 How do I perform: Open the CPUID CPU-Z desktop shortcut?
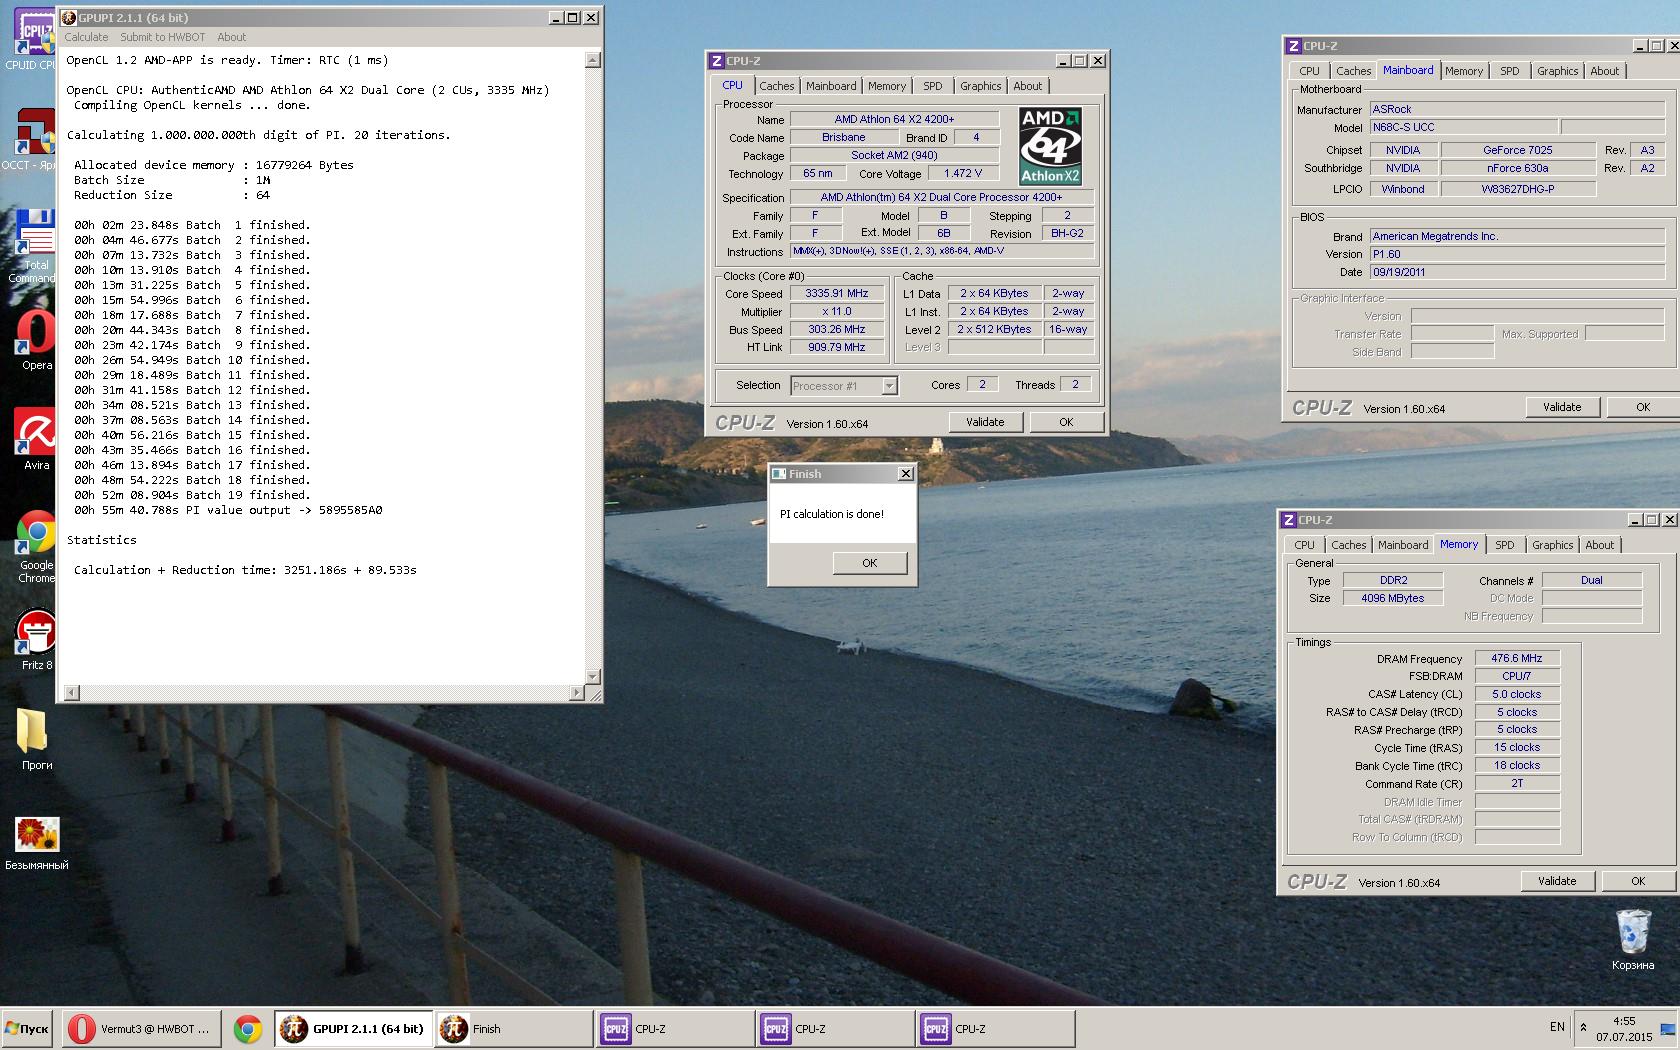(33, 40)
